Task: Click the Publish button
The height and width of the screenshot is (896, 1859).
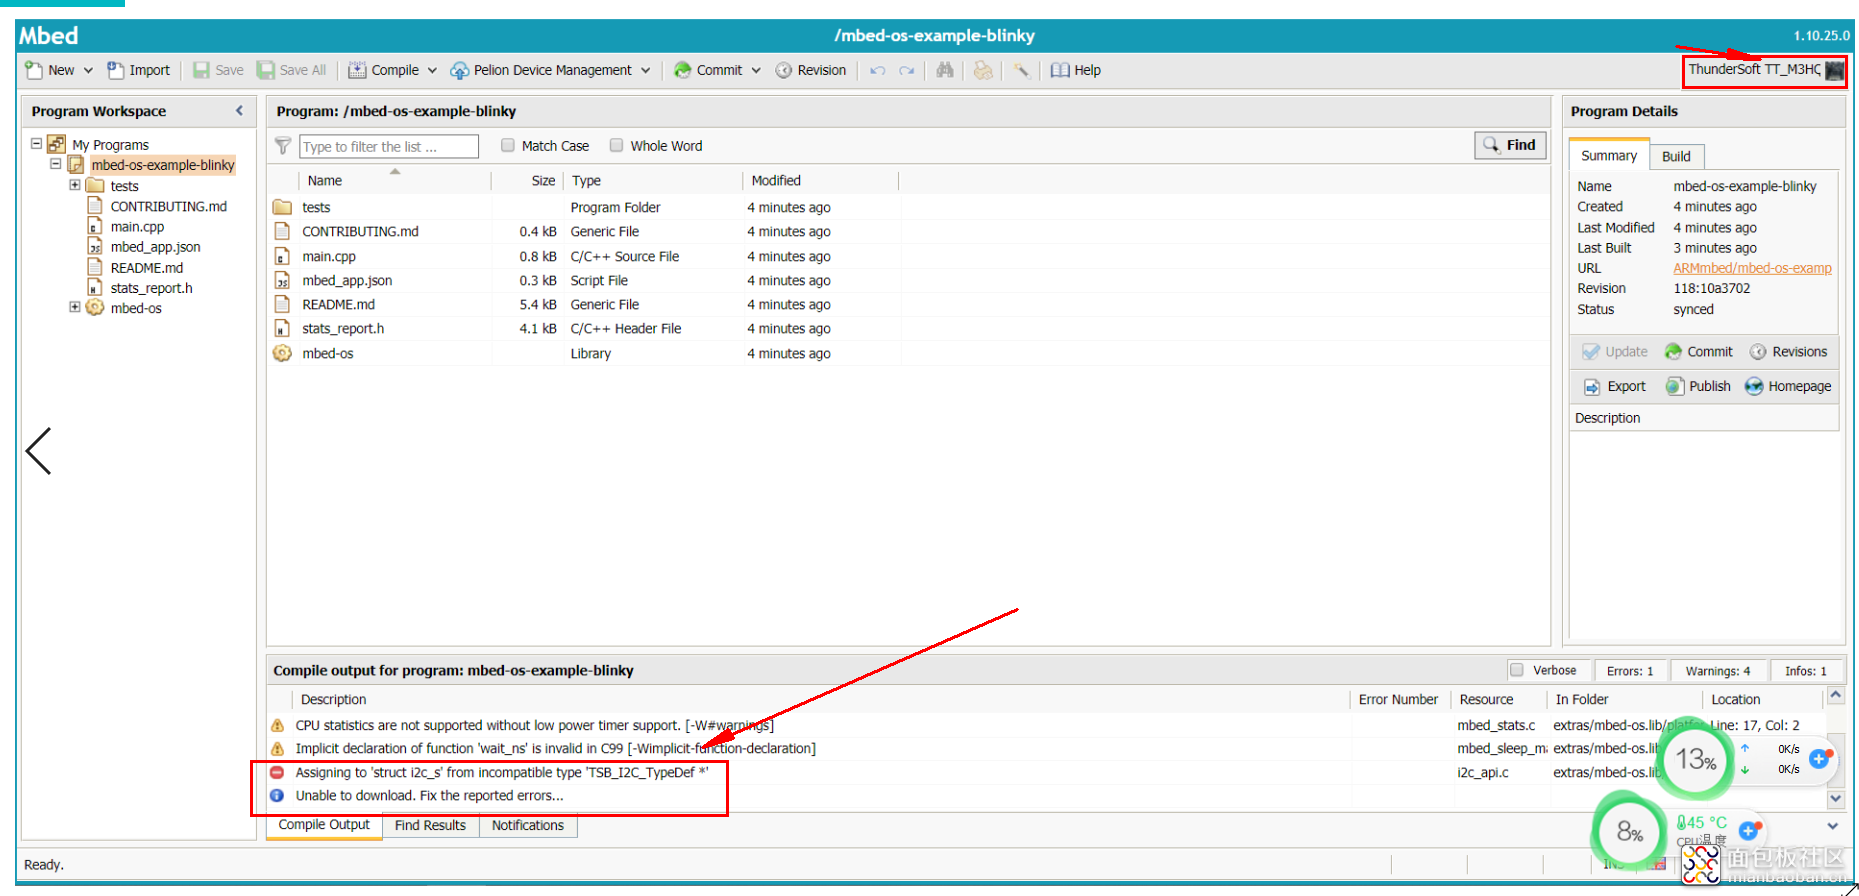Action: 1698,386
